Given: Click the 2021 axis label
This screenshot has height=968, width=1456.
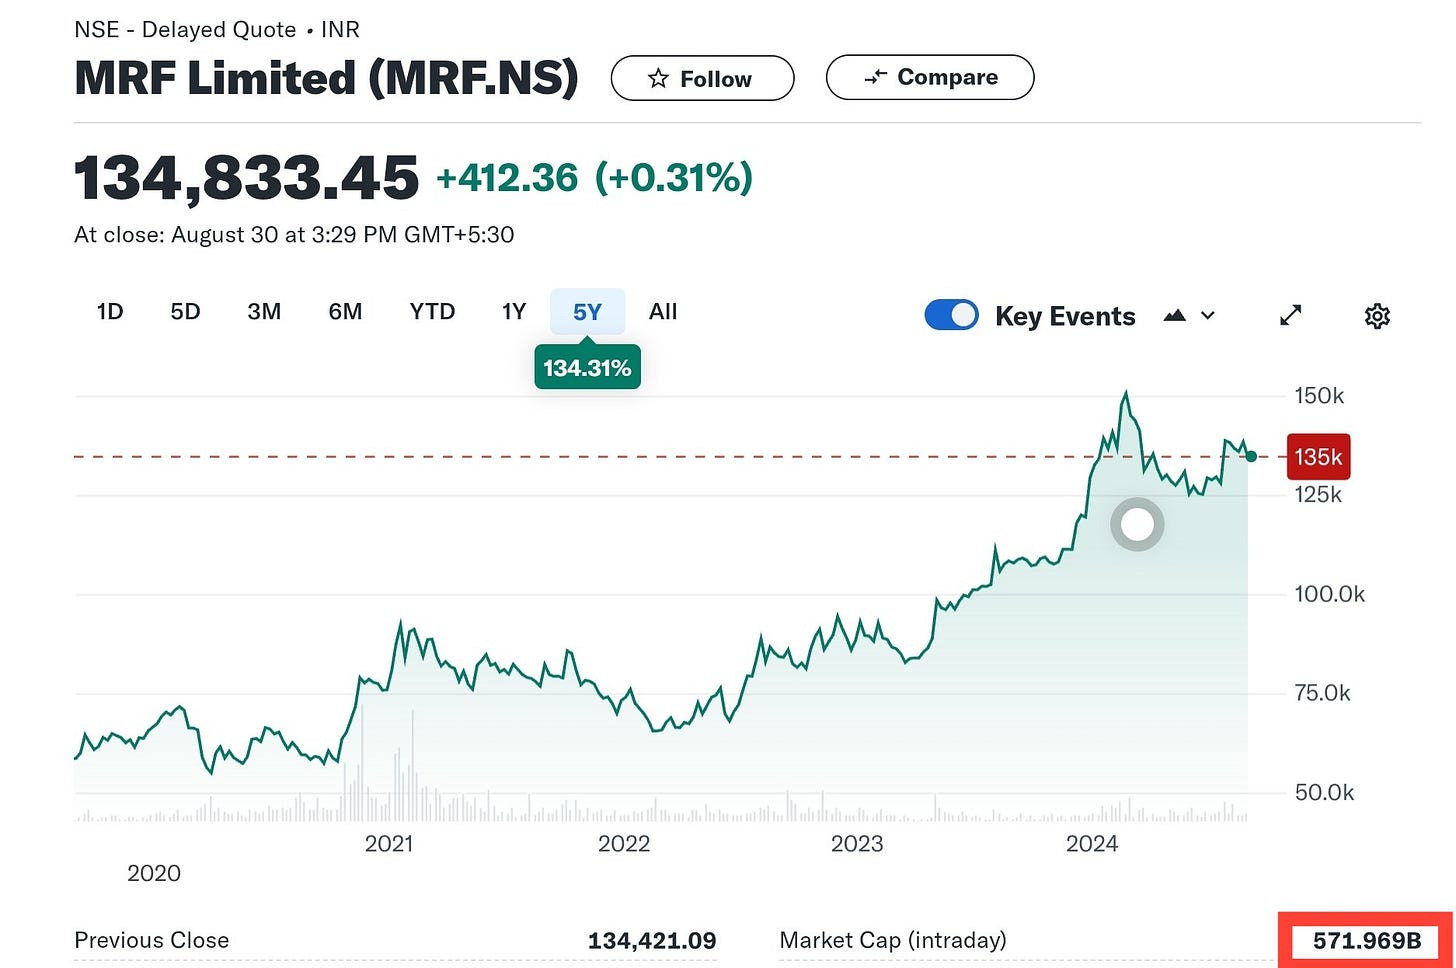Looking at the screenshot, I should 389,844.
